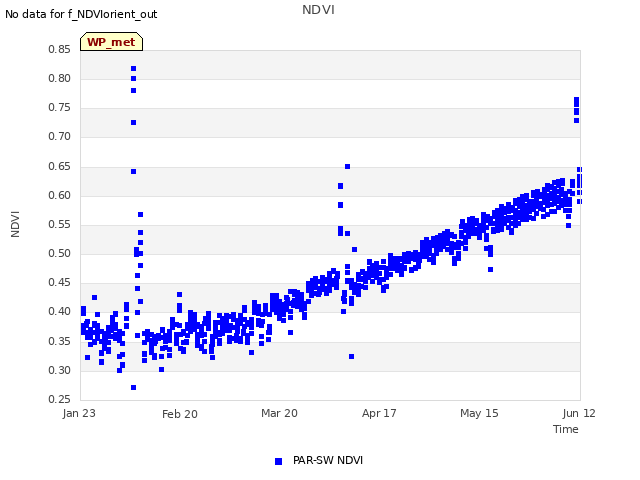Click the 0.70 y-axis tick label
The width and height of the screenshot is (640, 480).
pyautogui.click(x=59, y=137)
